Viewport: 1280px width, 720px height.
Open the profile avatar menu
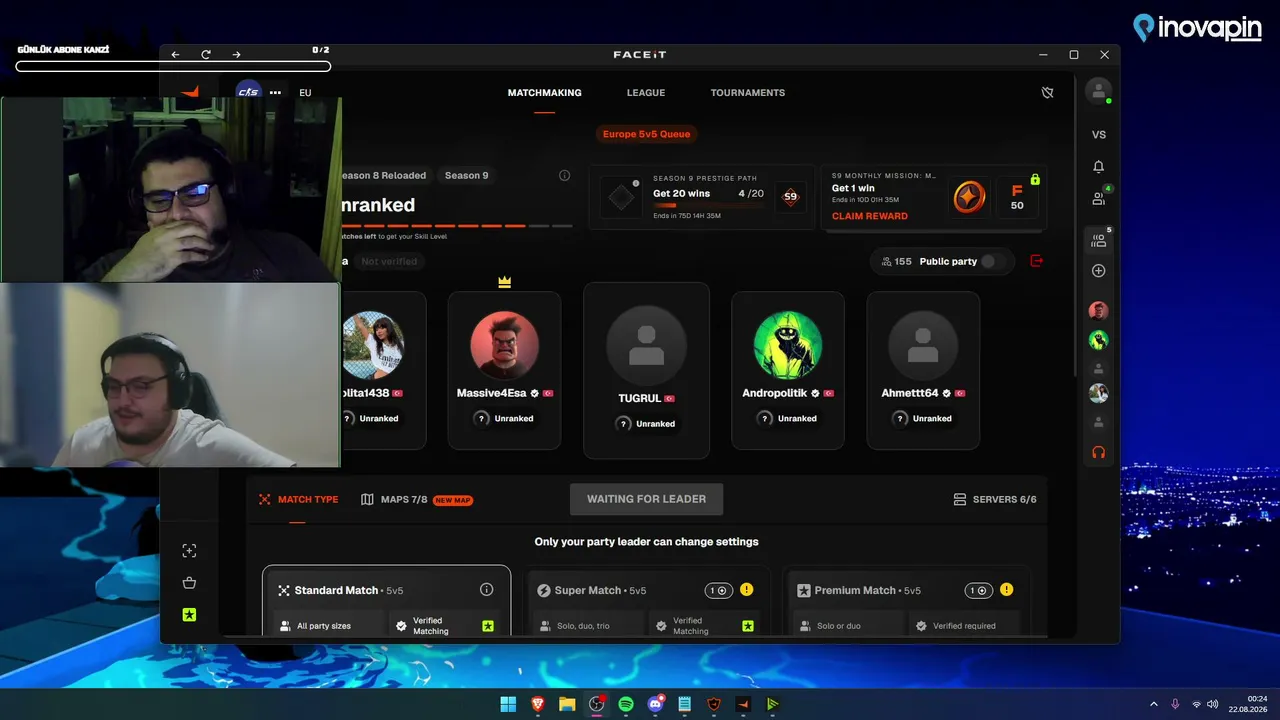1098,91
